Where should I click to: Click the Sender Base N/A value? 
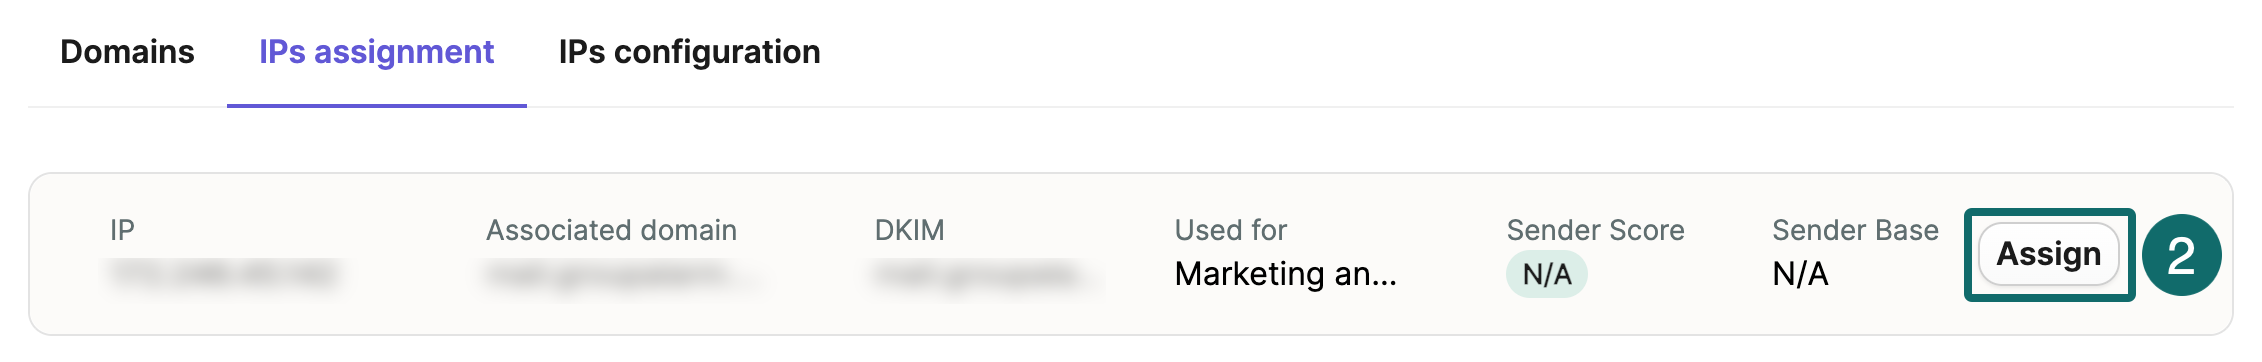pyautogui.click(x=1800, y=274)
